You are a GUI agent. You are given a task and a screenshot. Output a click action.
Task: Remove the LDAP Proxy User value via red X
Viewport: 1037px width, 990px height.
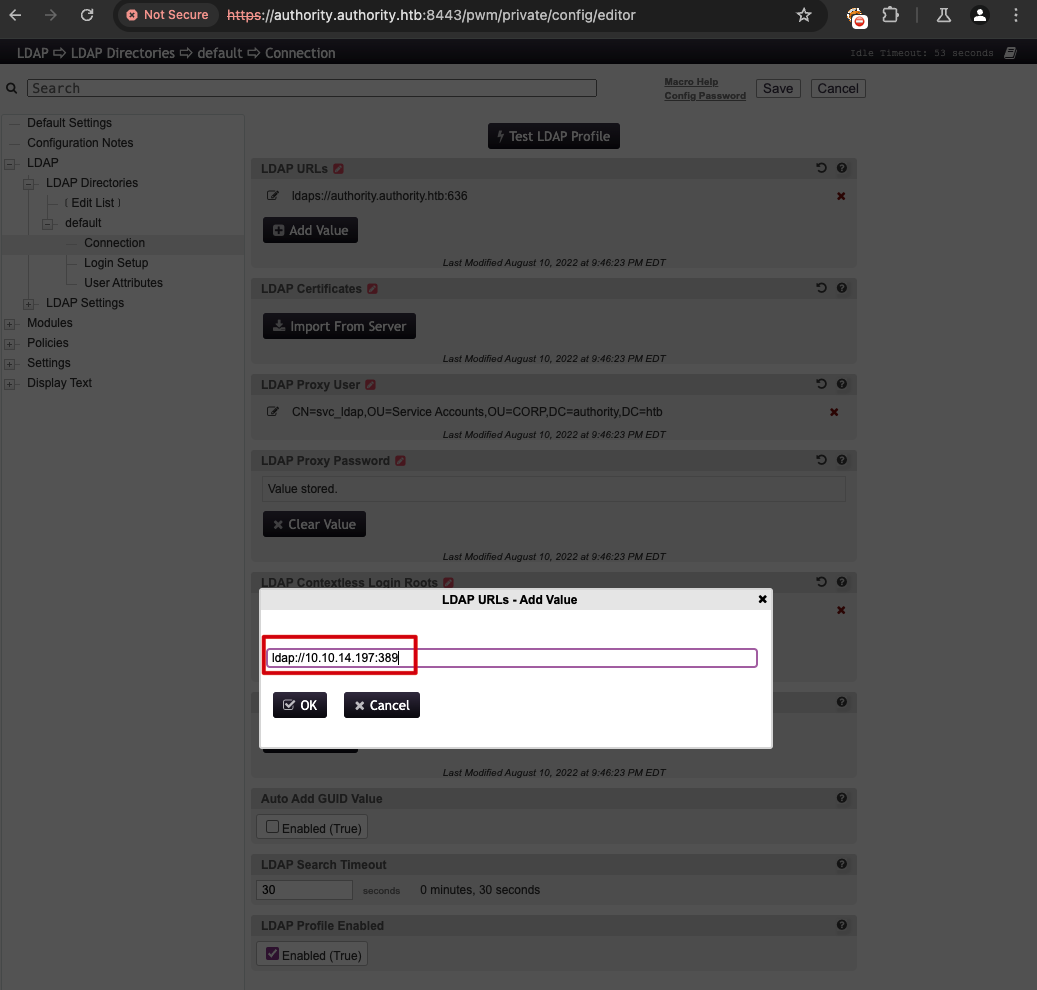(x=834, y=411)
